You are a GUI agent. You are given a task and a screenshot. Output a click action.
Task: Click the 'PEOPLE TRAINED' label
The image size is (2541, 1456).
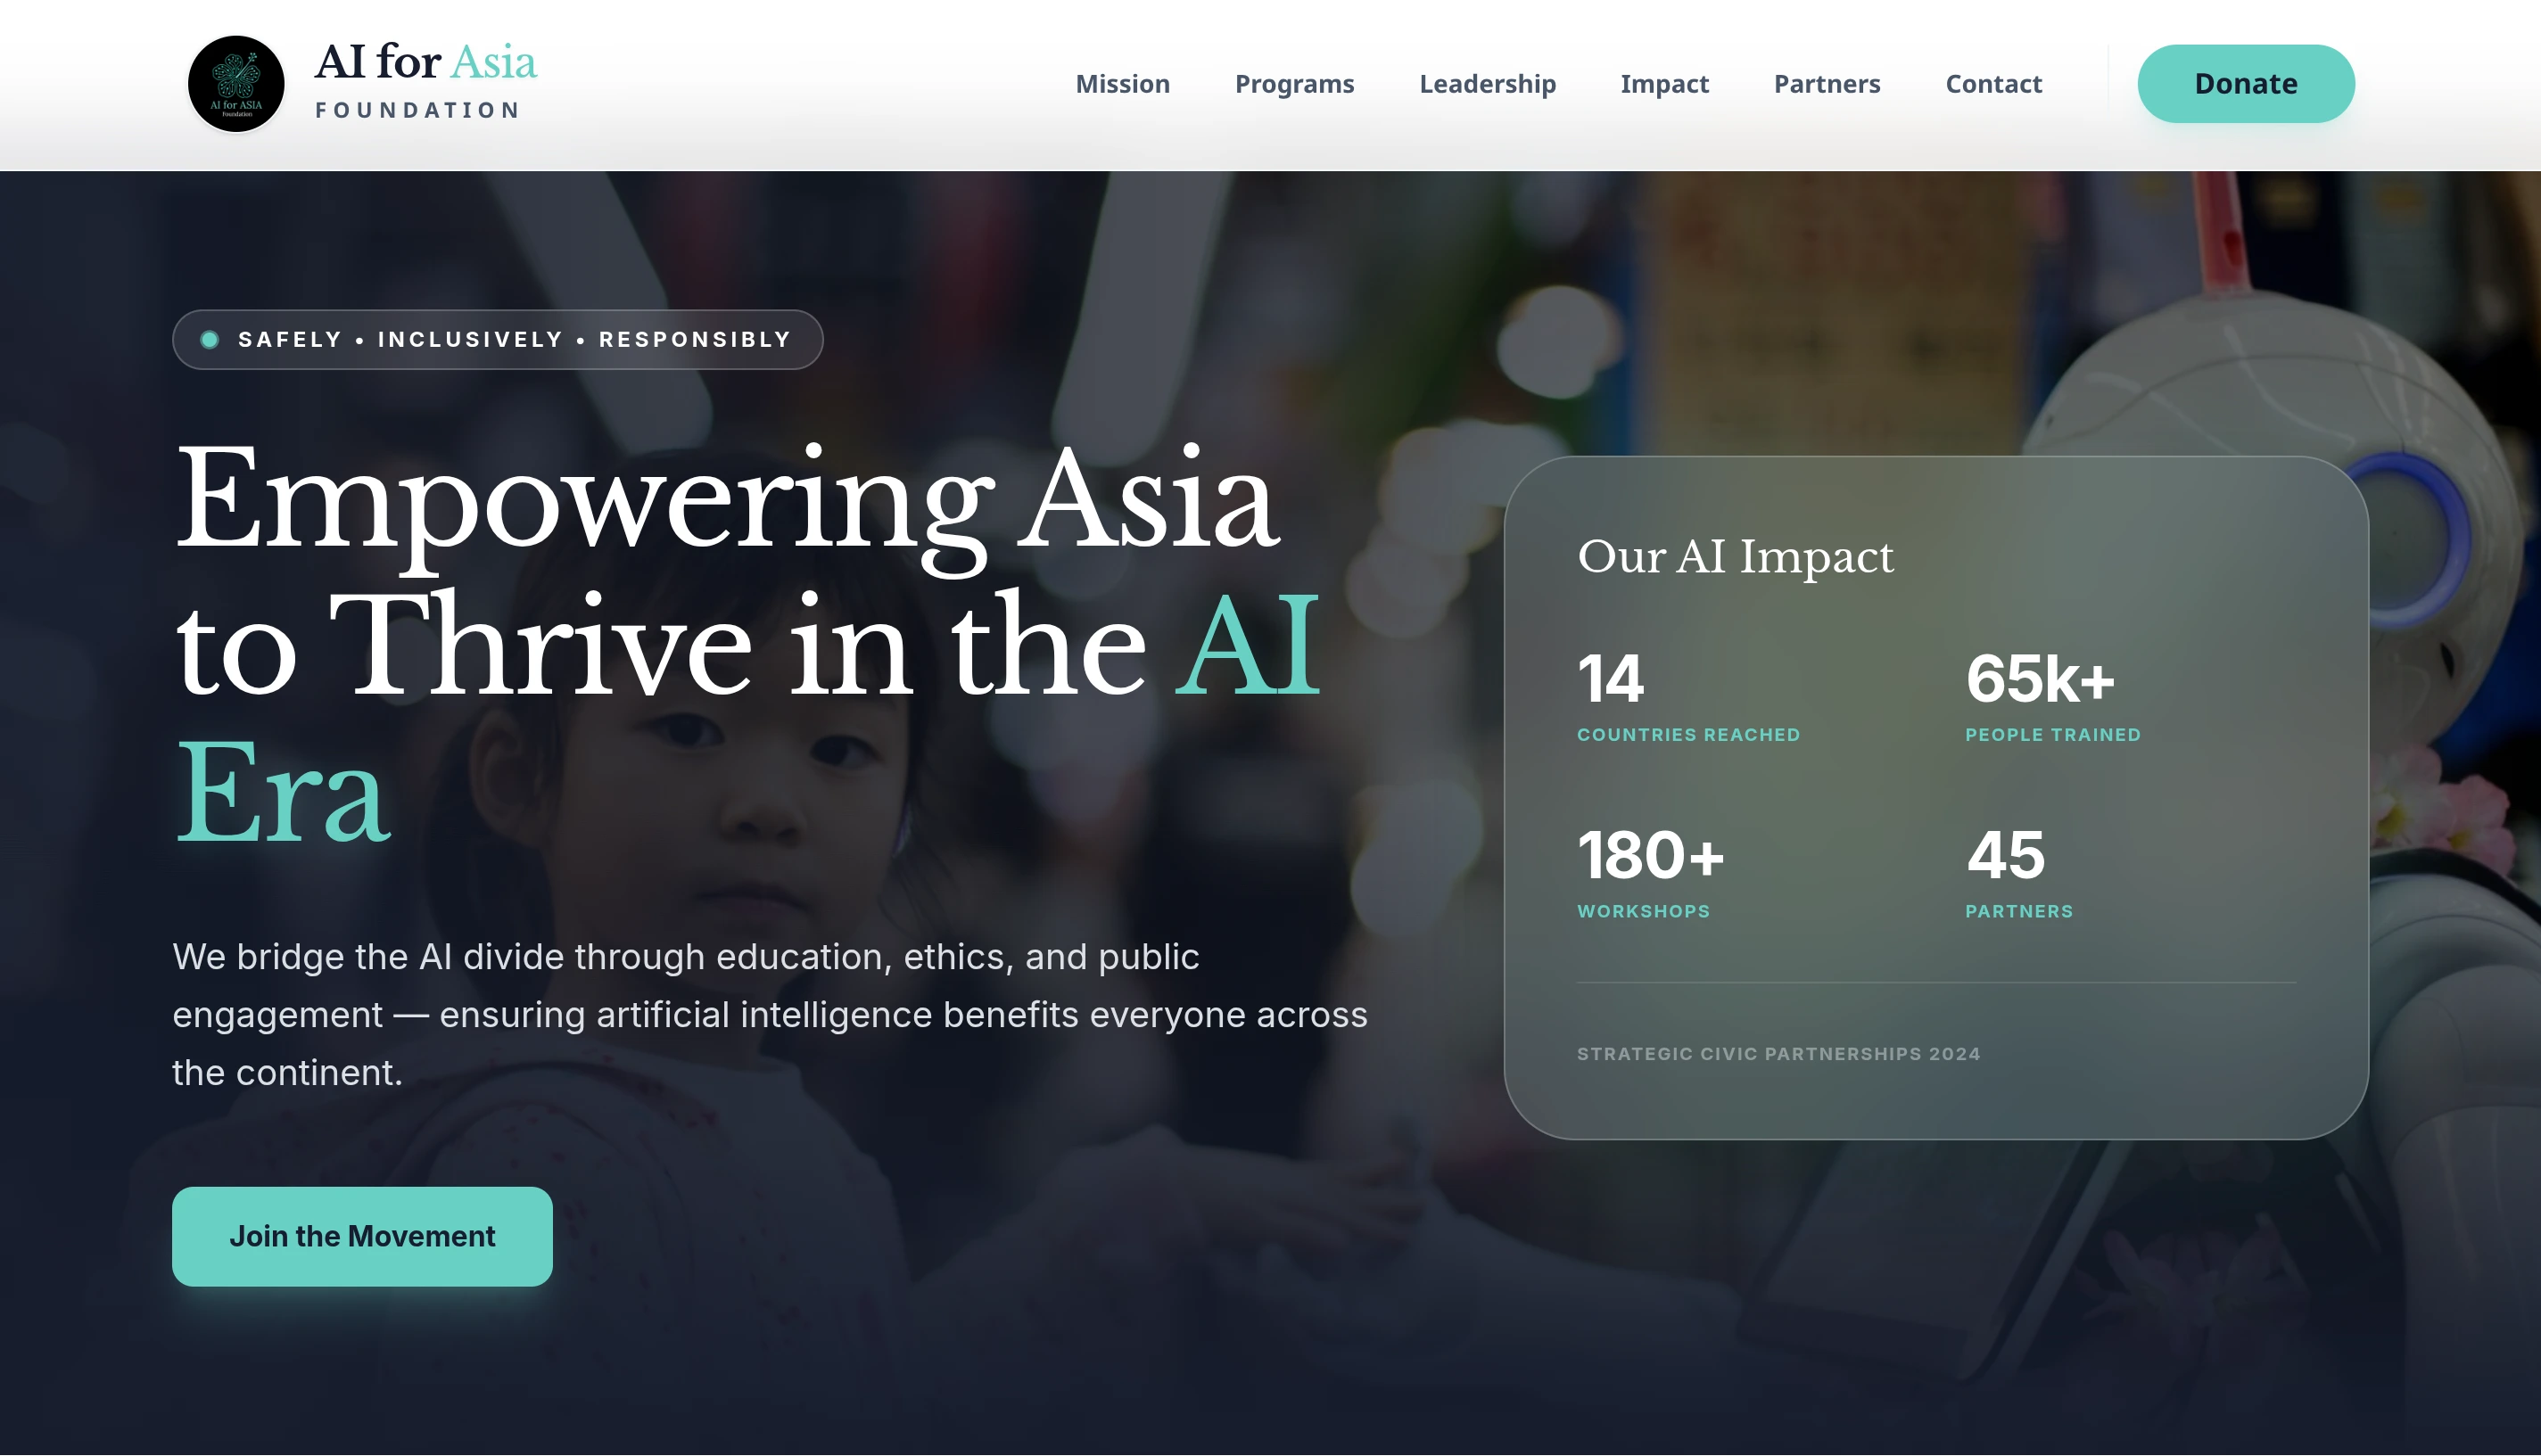click(x=2052, y=735)
